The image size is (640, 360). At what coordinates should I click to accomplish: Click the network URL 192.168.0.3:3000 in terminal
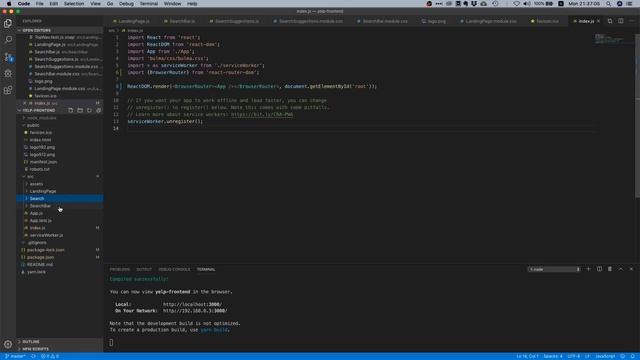pyautogui.click(x=195, y=311)
